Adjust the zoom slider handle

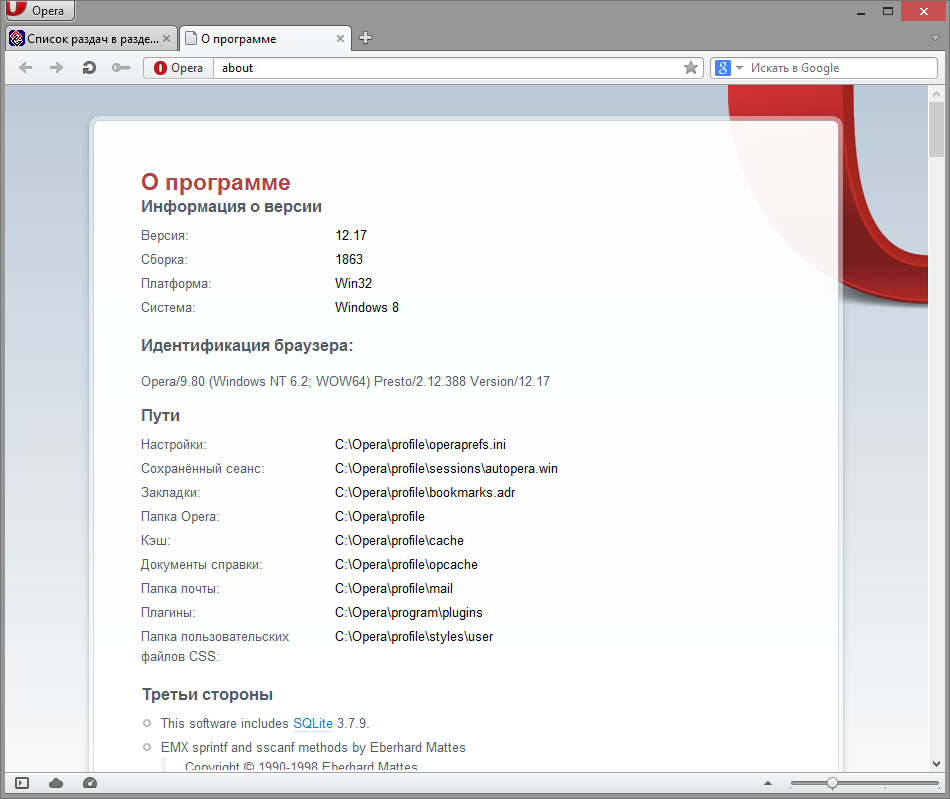832,783
